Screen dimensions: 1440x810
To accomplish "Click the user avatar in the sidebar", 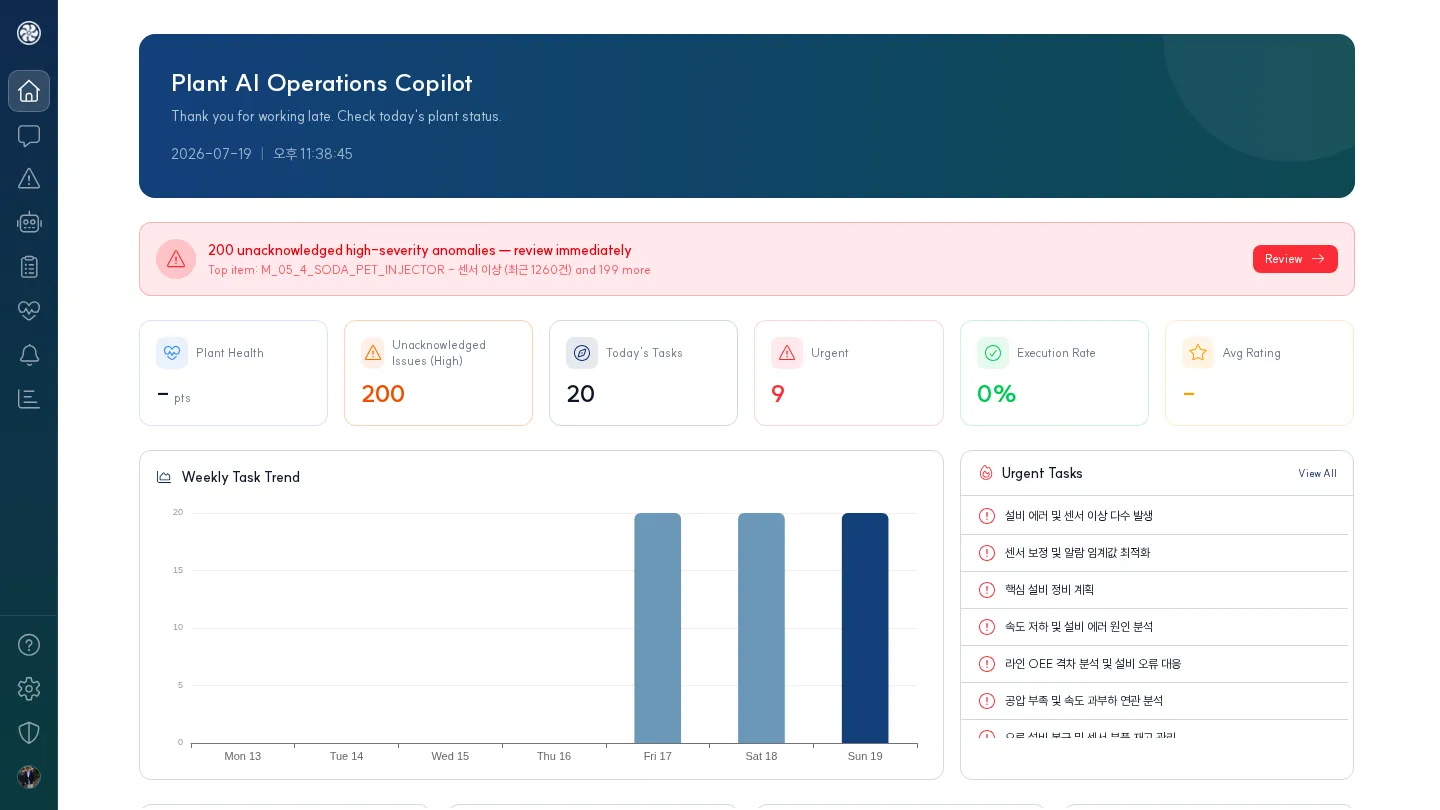I will pyautogui.click(x=29, y=777).
